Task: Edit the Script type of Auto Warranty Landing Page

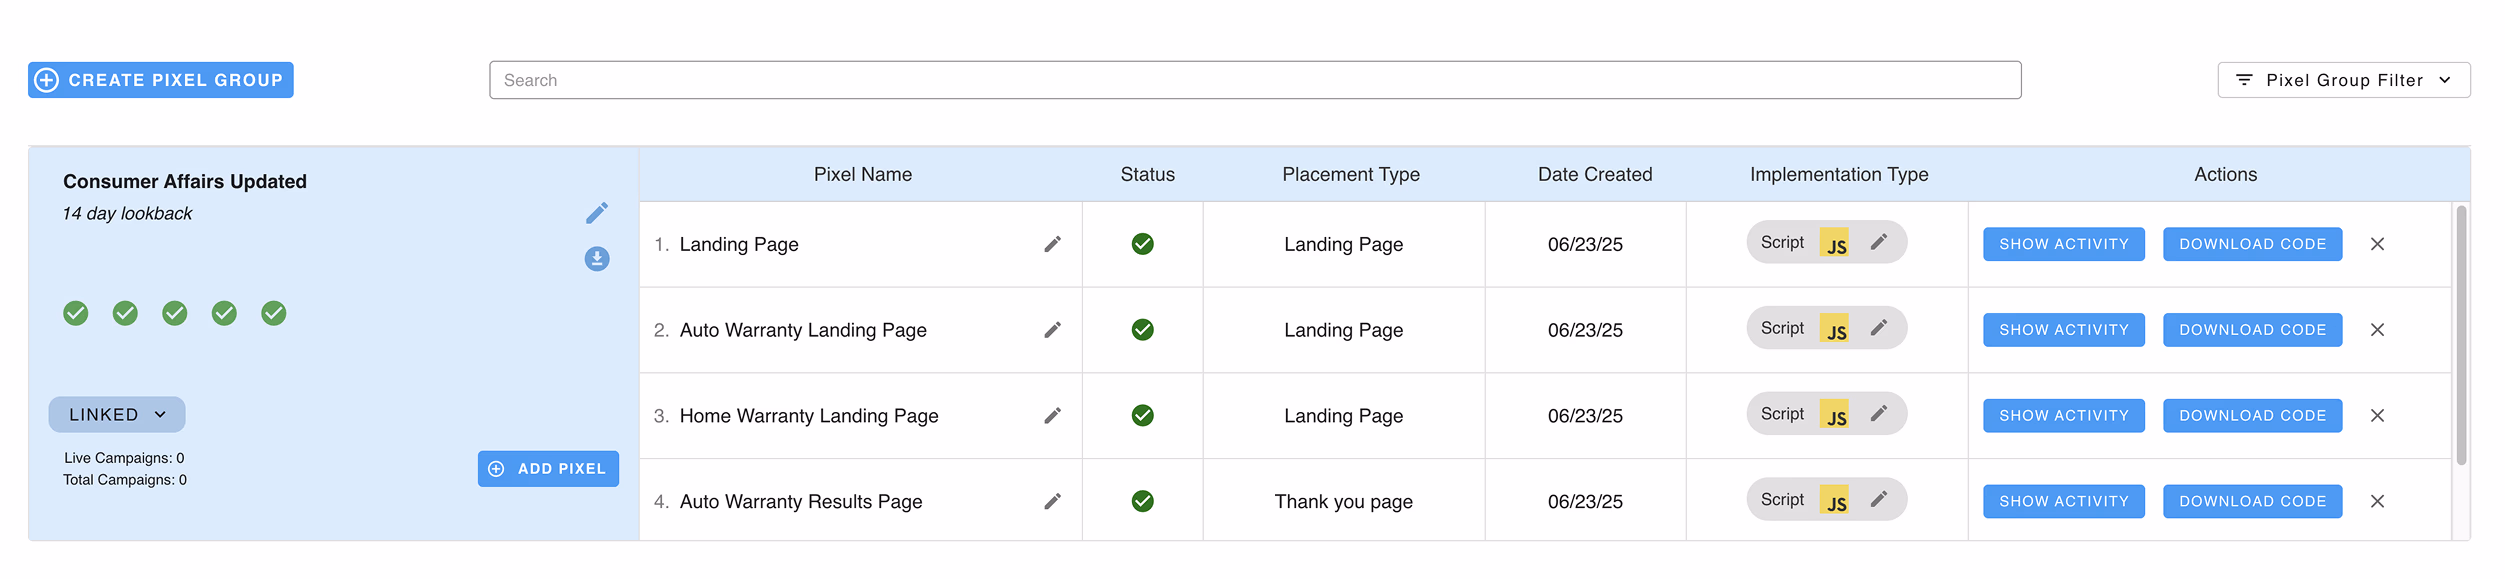Action: pos(1879,328)
